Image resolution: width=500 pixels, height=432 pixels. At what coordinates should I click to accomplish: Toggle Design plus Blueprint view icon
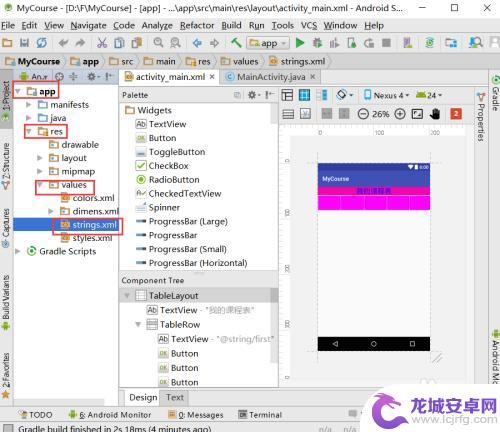click(322, 95)
